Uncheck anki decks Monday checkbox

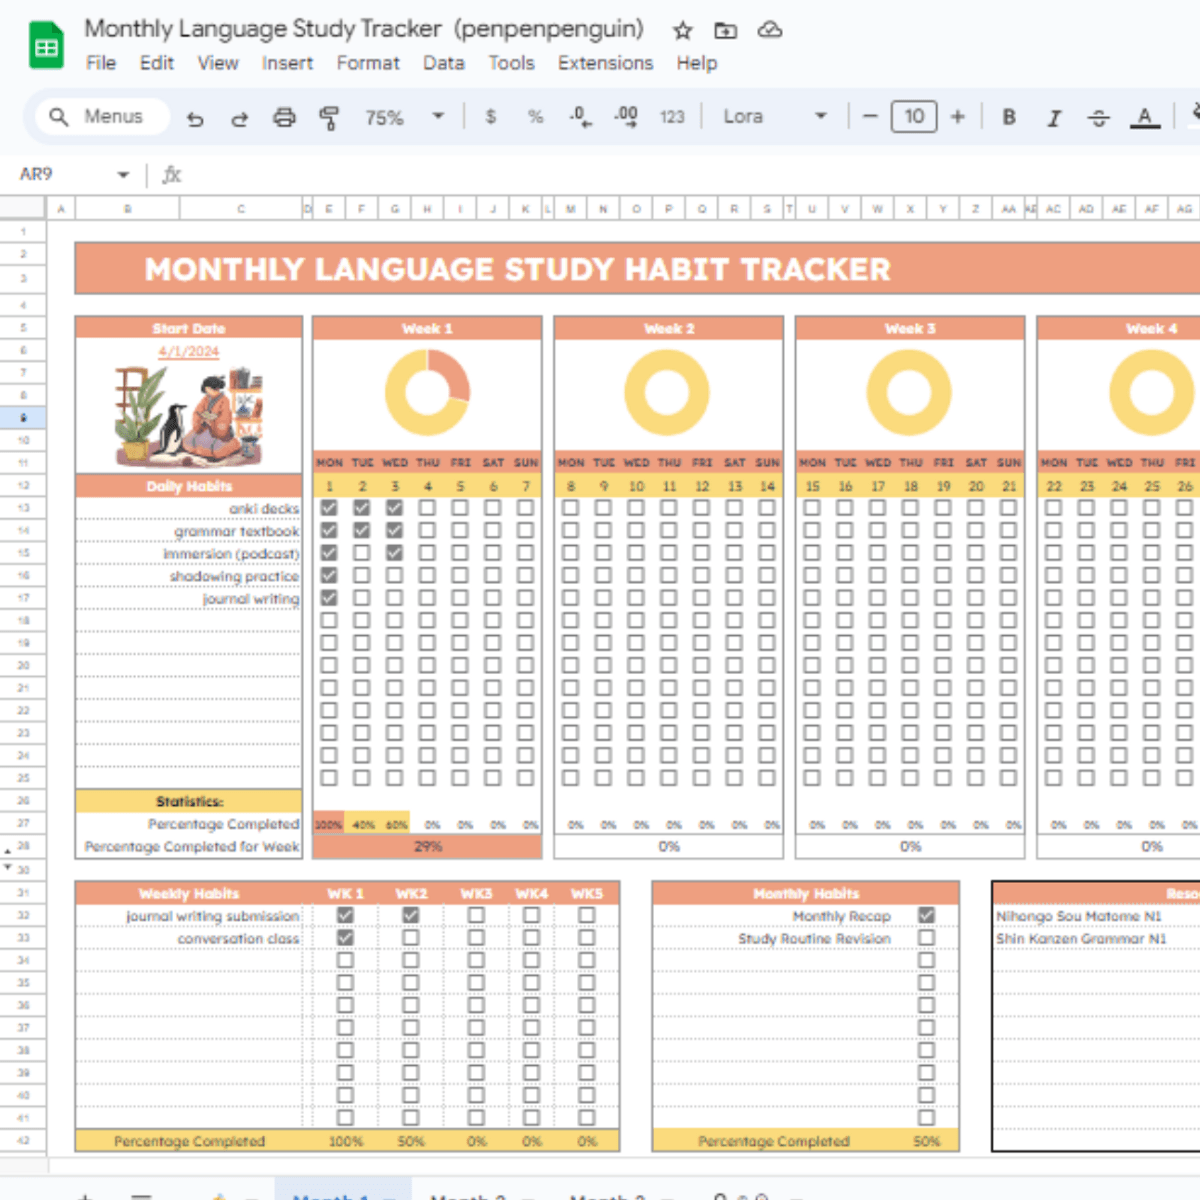tap(329, 508)
